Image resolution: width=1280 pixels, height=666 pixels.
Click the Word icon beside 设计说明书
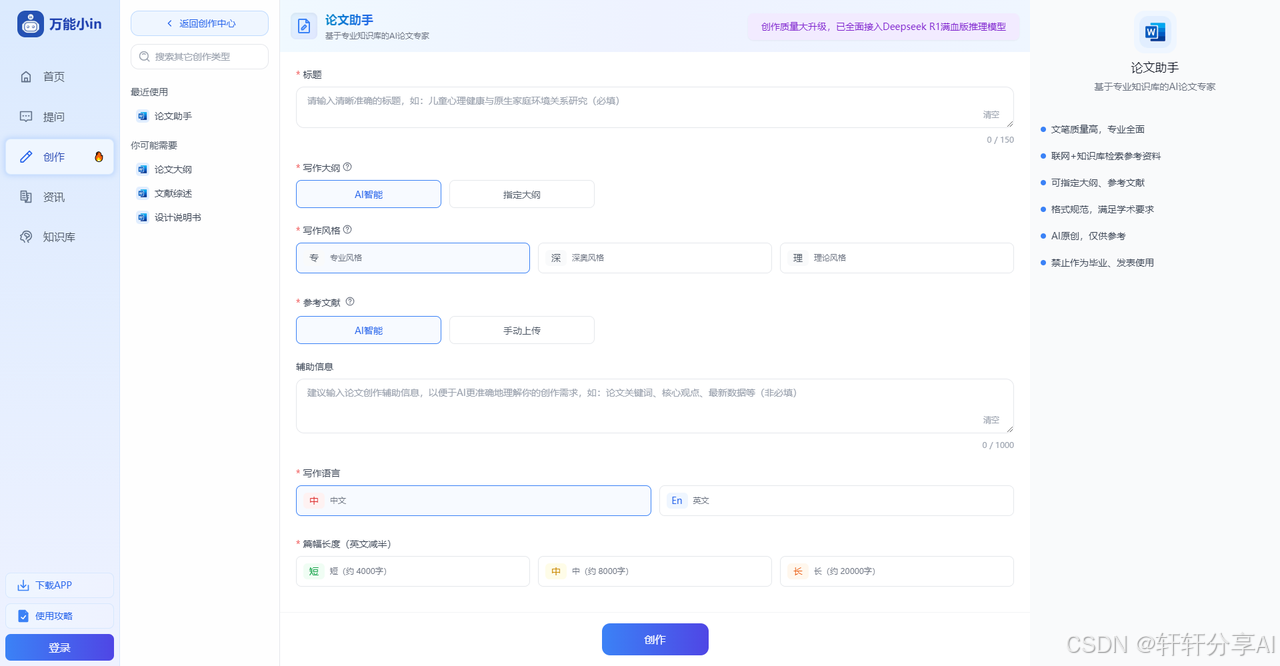click(142, 217)
